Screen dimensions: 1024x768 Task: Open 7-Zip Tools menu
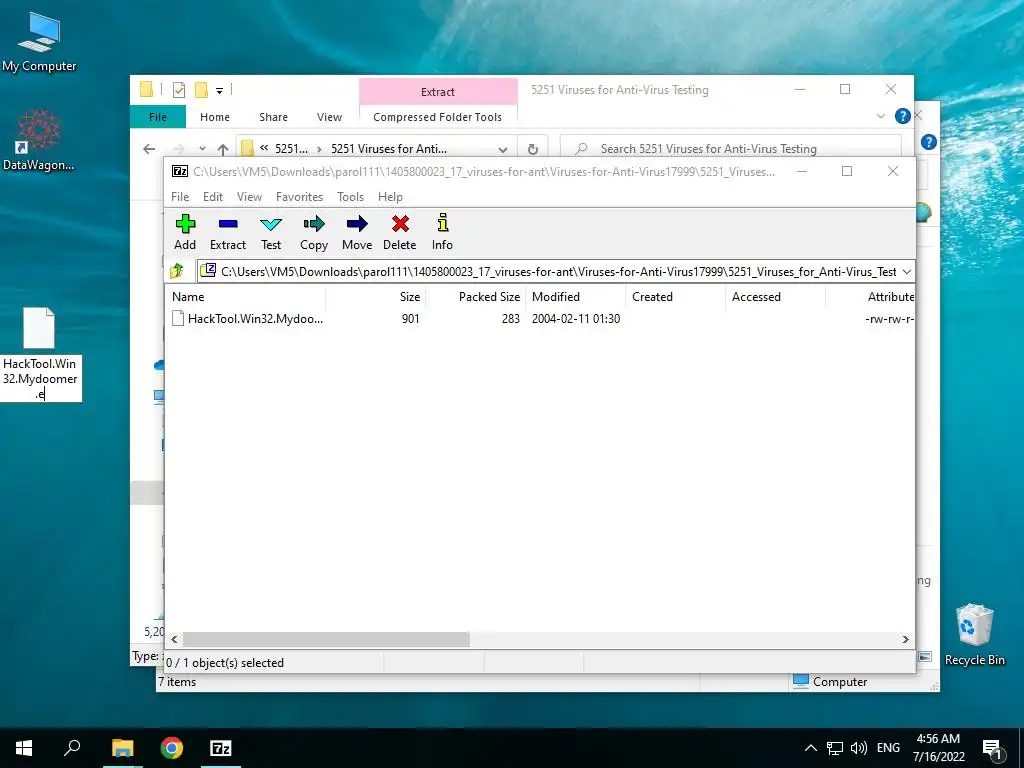[x=350, y=197]
